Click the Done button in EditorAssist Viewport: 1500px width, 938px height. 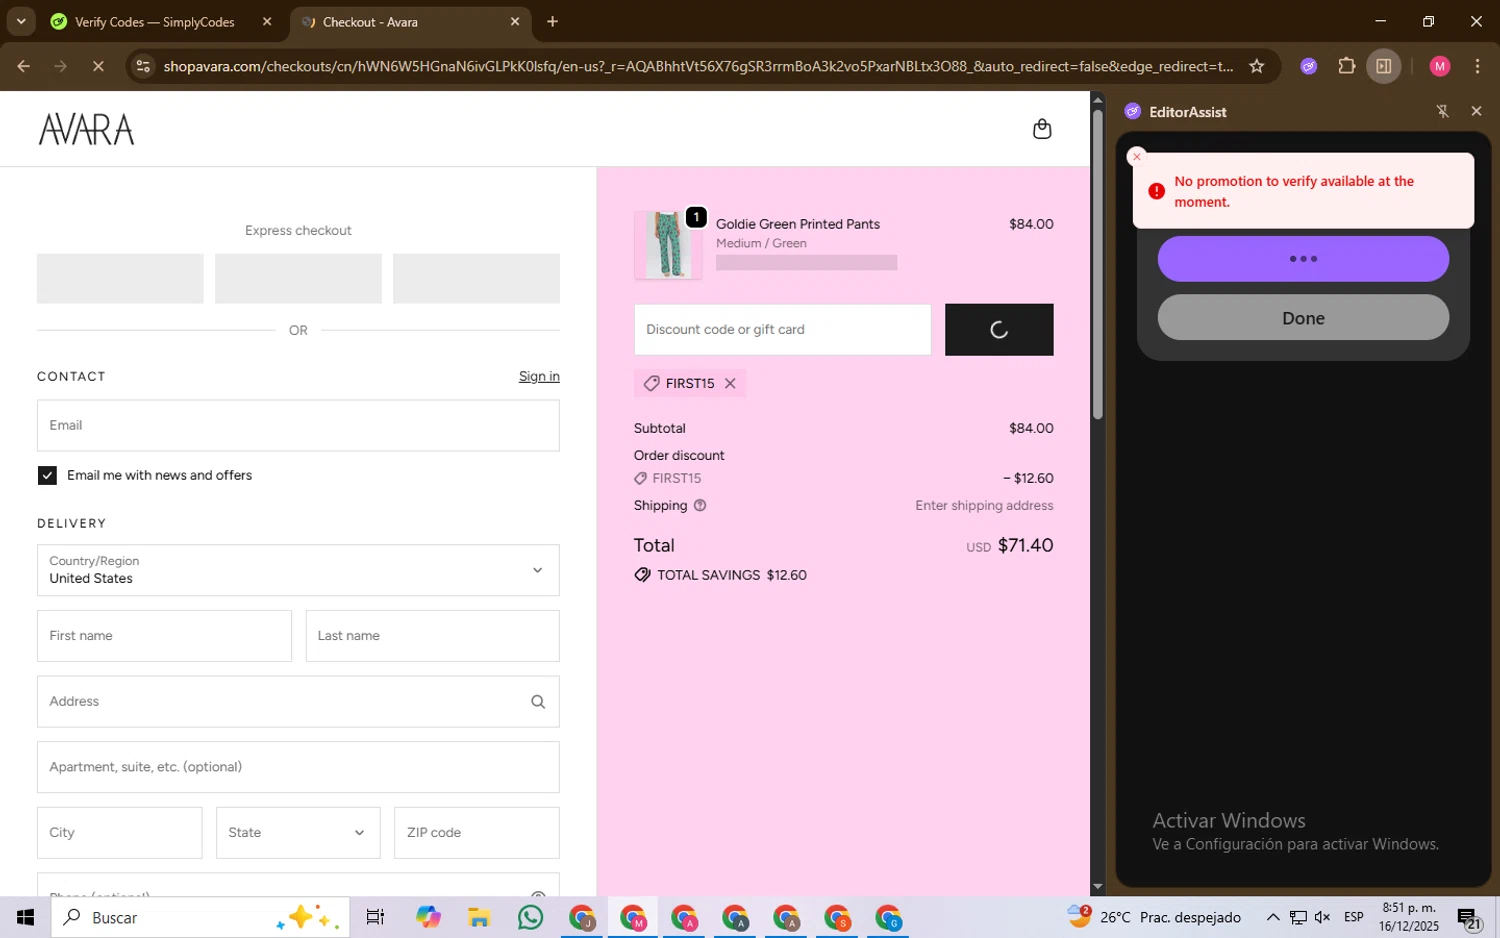click(x=1303, y=318)
